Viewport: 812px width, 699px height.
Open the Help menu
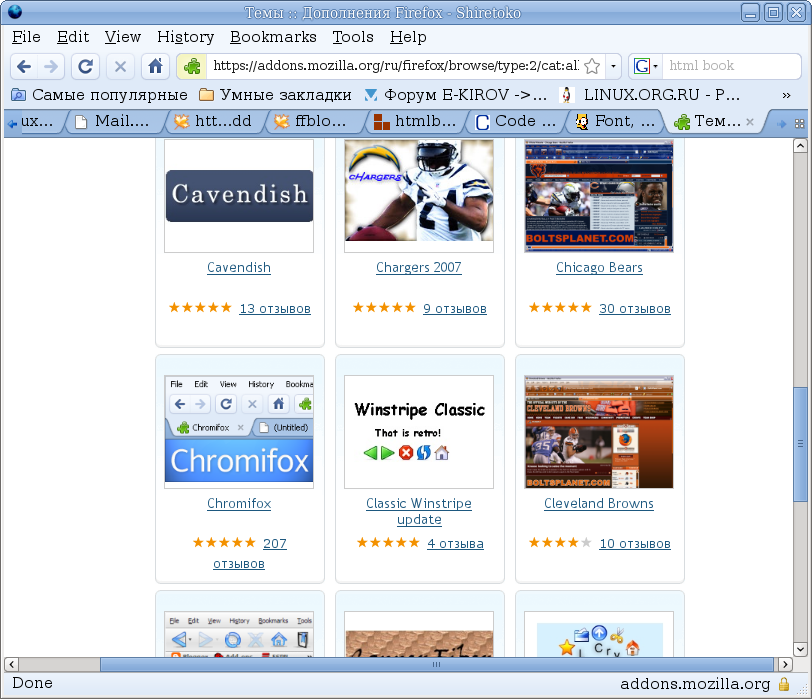(408, 37)
